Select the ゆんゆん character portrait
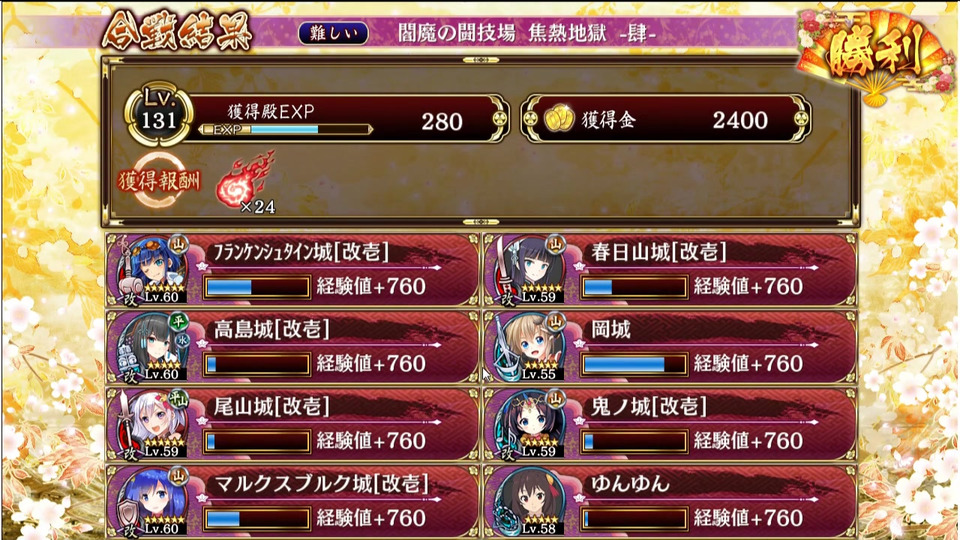 point(529,501)
